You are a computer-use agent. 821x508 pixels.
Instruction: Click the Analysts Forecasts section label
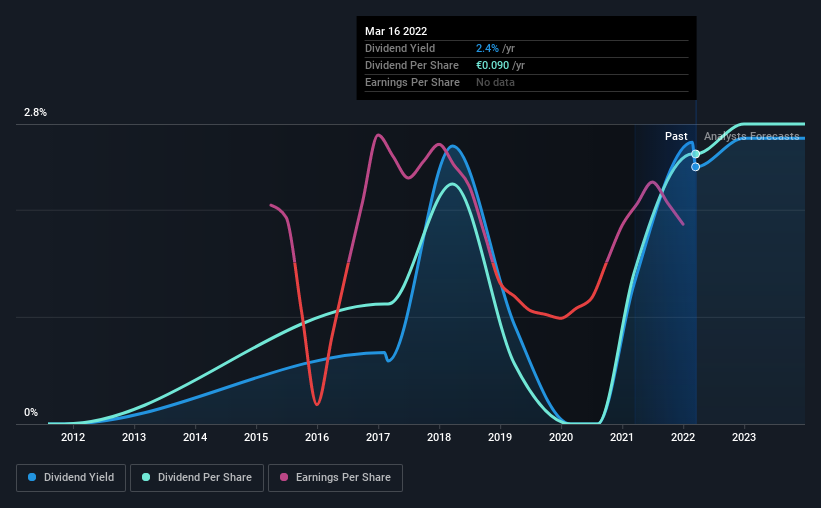click(751, 136)
